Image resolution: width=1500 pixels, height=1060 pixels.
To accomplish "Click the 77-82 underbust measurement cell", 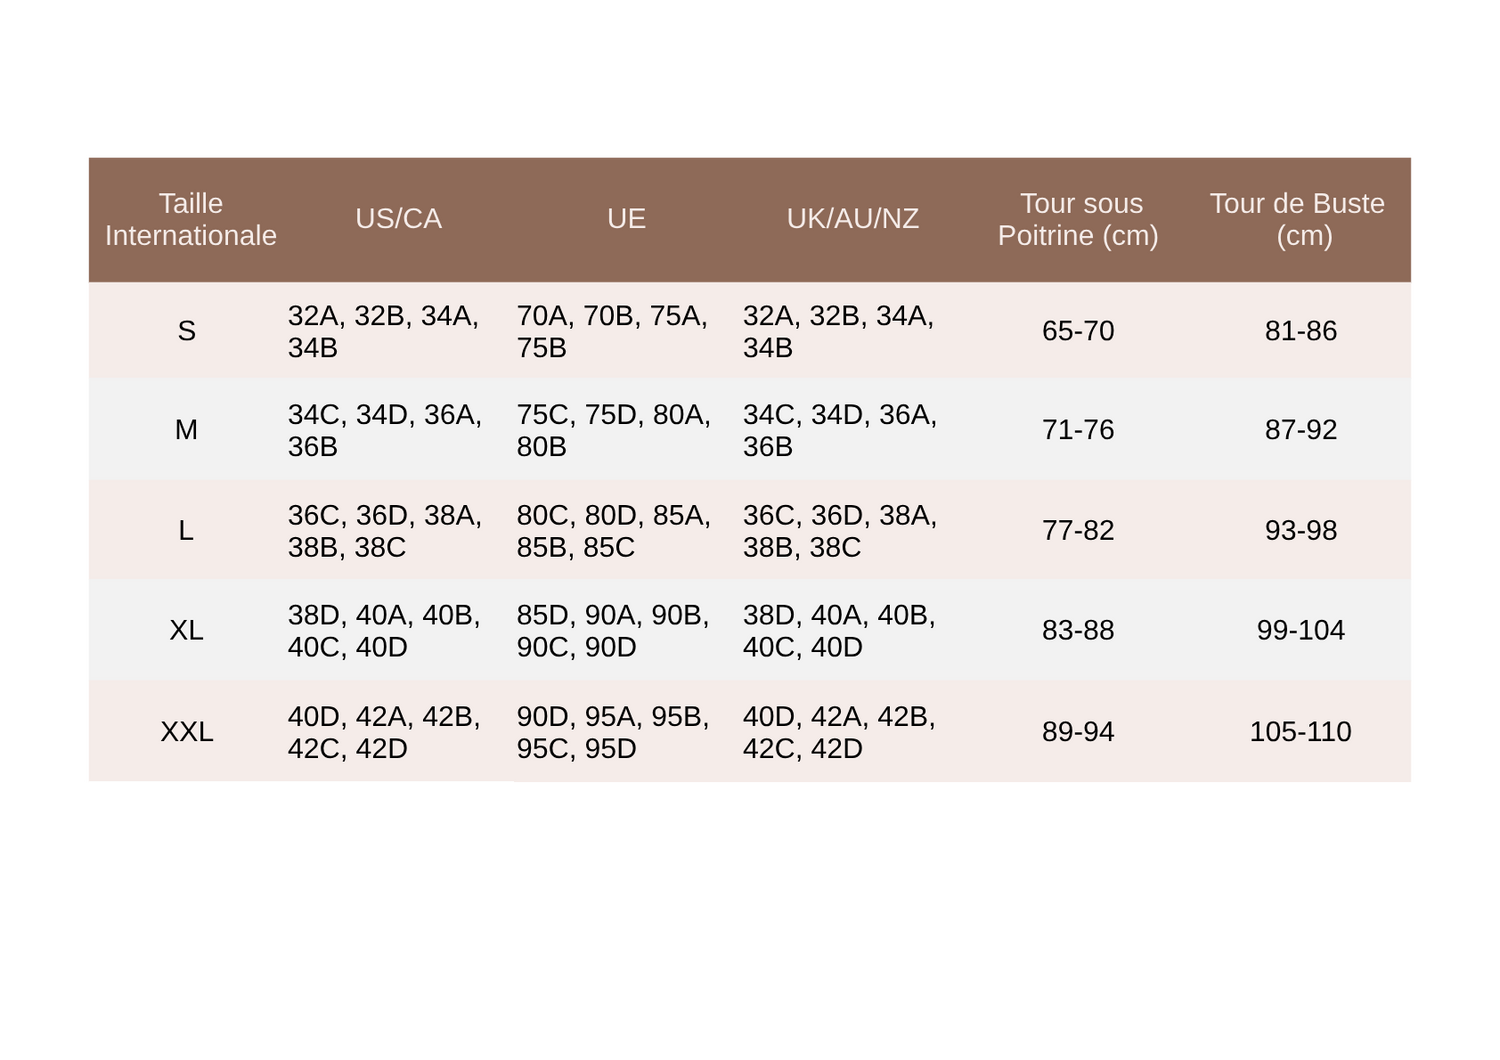I will tap(1078, 530).
